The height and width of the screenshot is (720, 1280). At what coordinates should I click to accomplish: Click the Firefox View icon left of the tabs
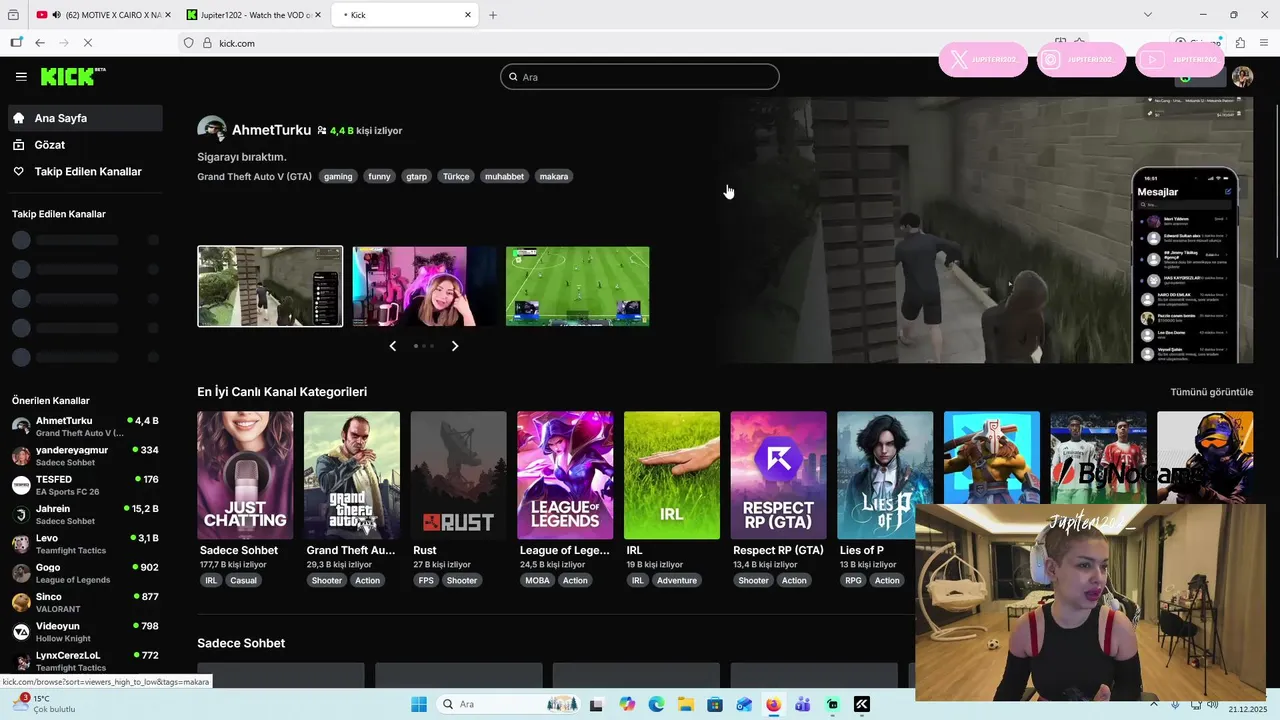click(x=13, y=15)
